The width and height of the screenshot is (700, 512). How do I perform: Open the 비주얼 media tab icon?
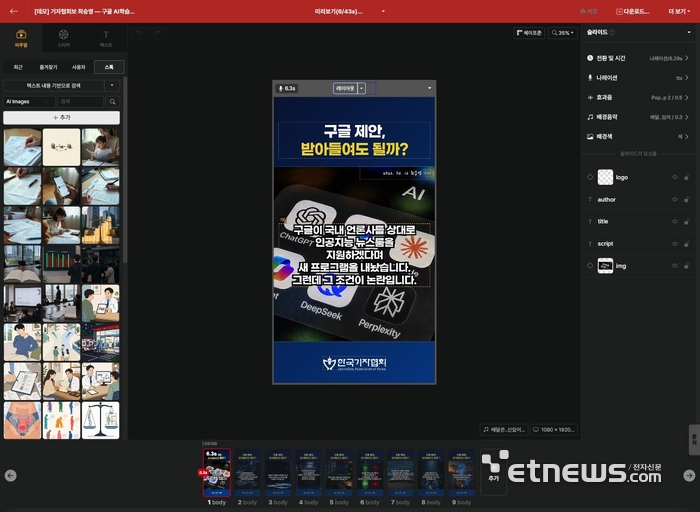[x=21, y=34]
